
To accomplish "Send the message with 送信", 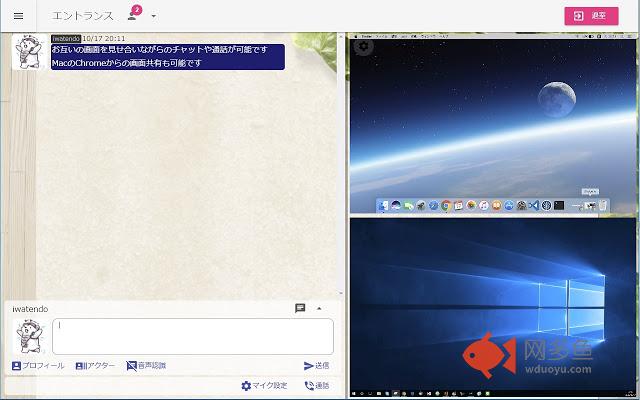I will (x=316, y=366).
